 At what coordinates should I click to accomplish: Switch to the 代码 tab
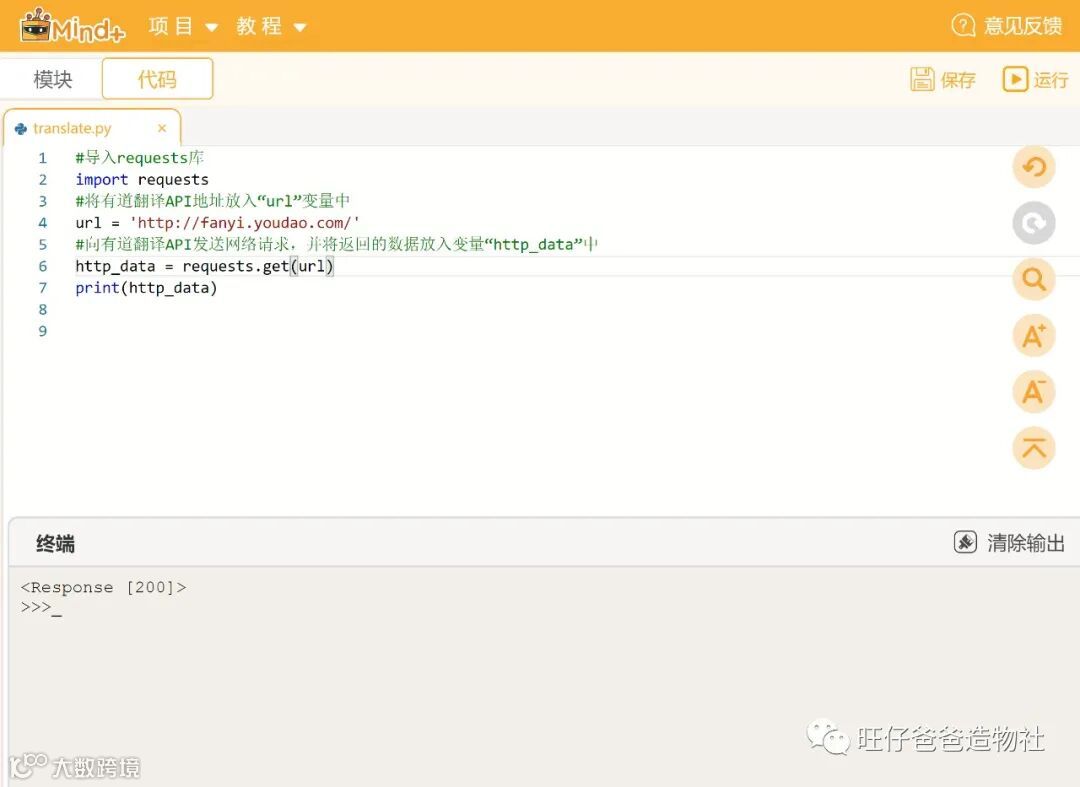click(x=157, y=78)
